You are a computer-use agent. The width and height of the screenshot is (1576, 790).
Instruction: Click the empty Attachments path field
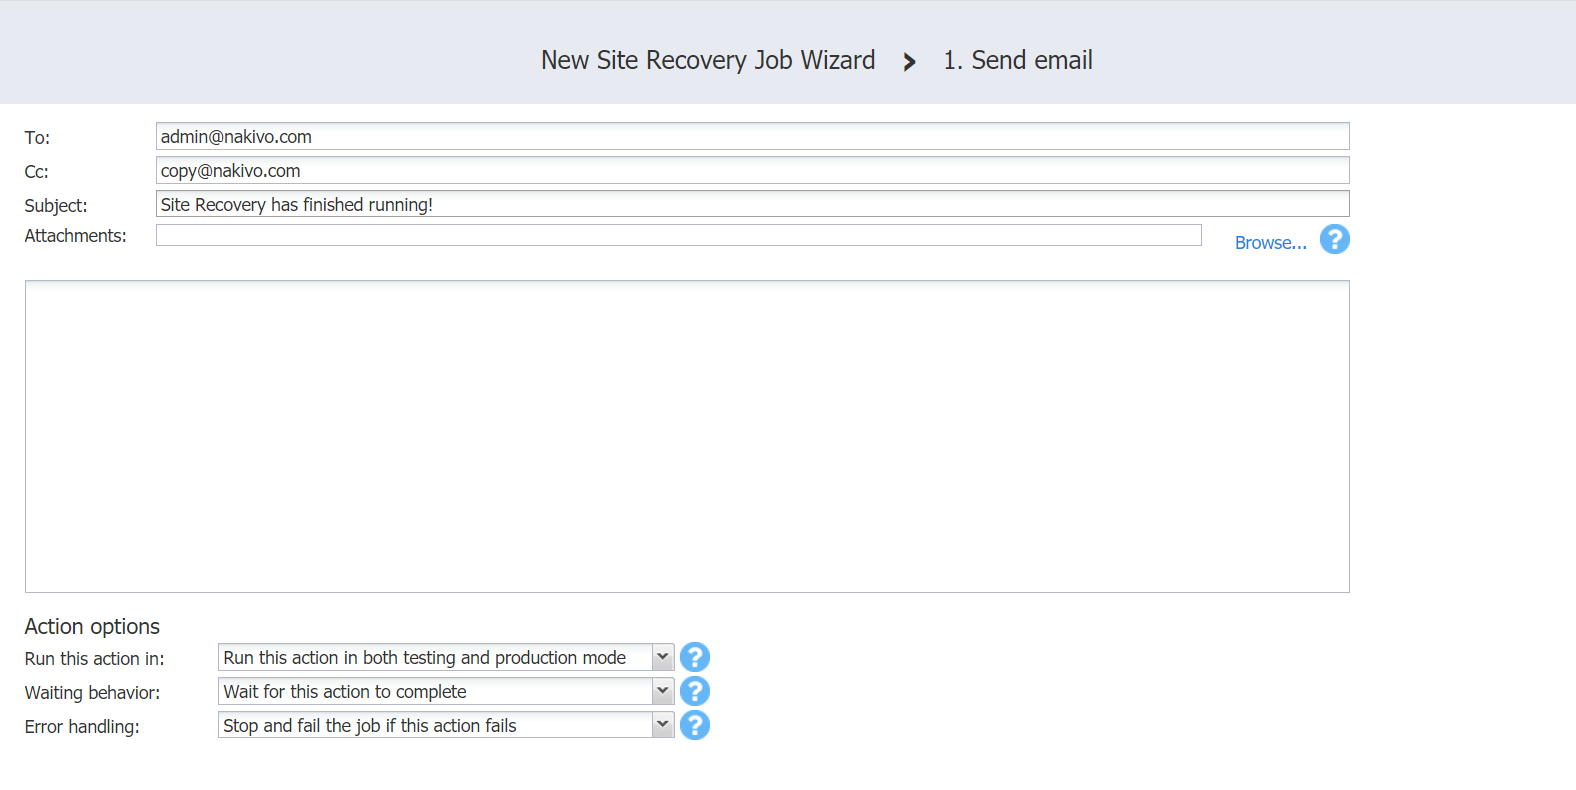(x=678, y=236)
